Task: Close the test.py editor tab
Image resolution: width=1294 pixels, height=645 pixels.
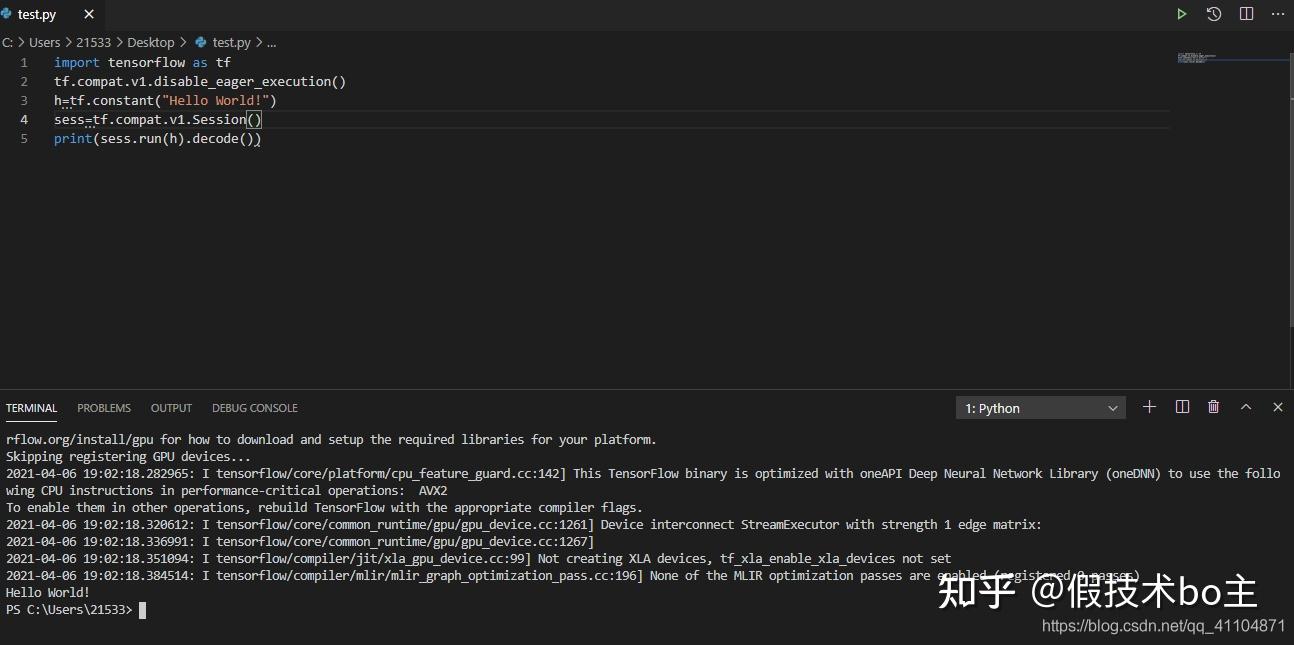Action: click(89, 15)
